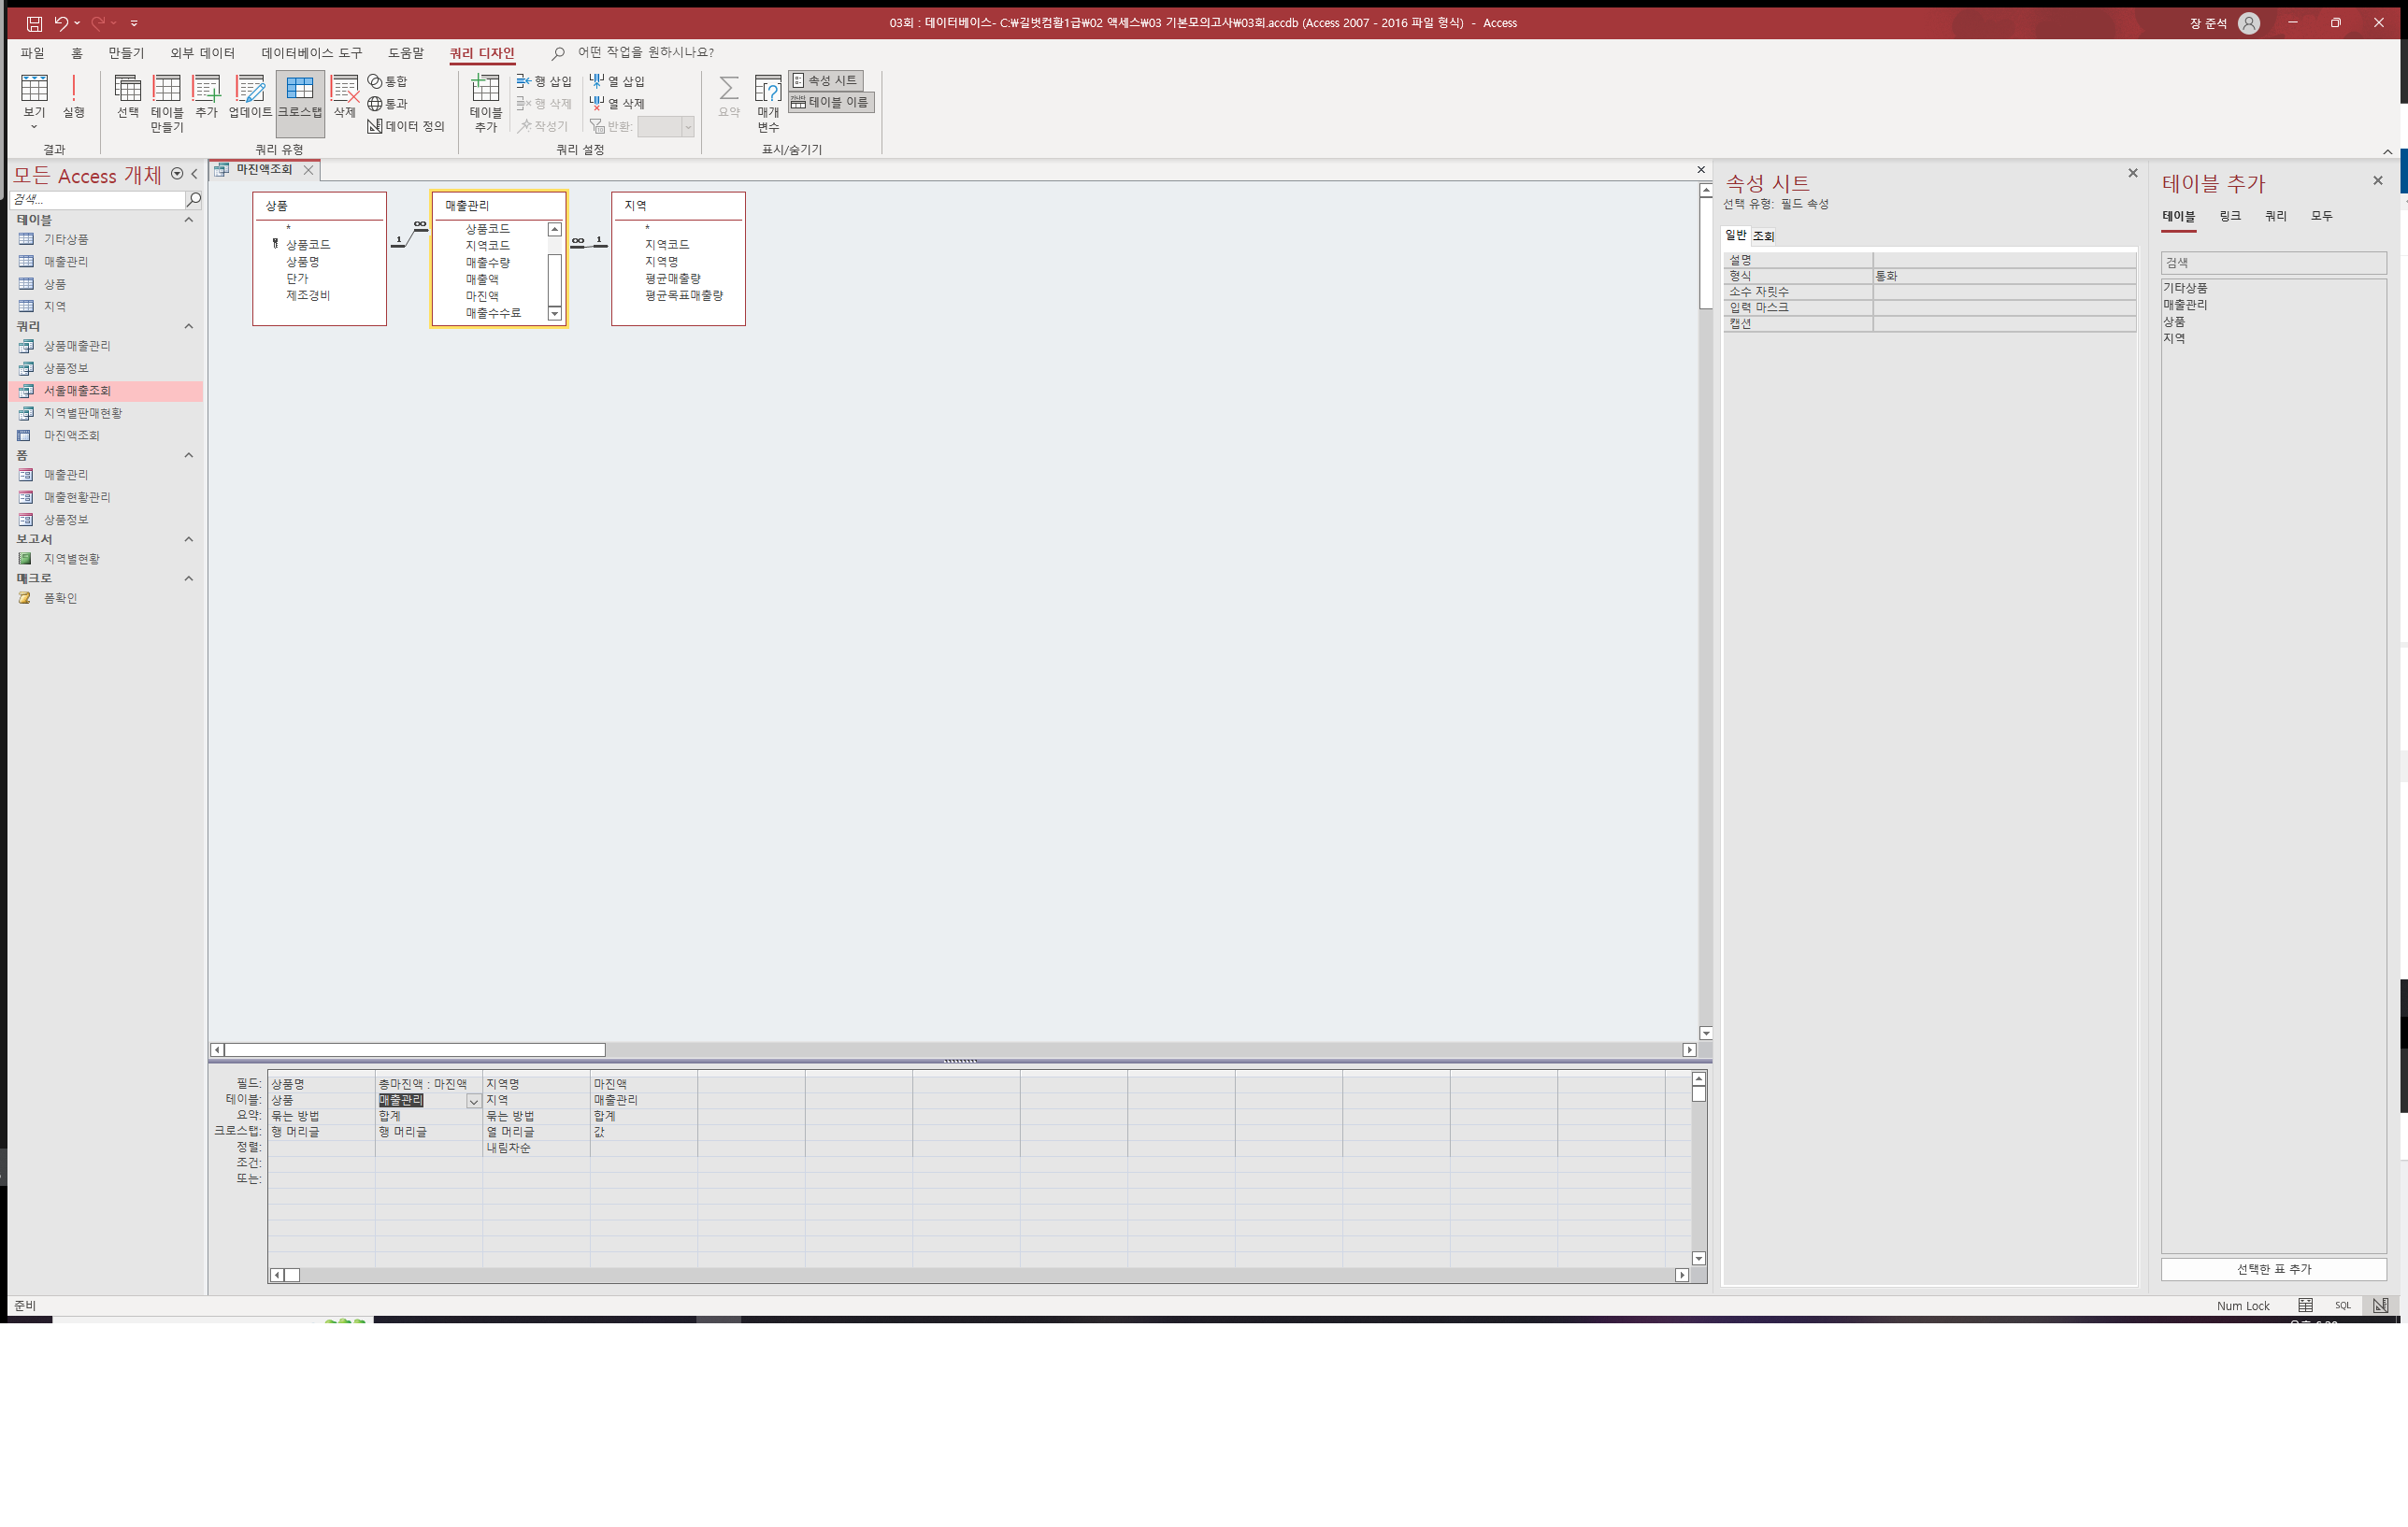This screenshot has height=1527, width=2408.
Task: Switch to the 조회 tab in property sheet
Action: click(x=1763, y=236)
